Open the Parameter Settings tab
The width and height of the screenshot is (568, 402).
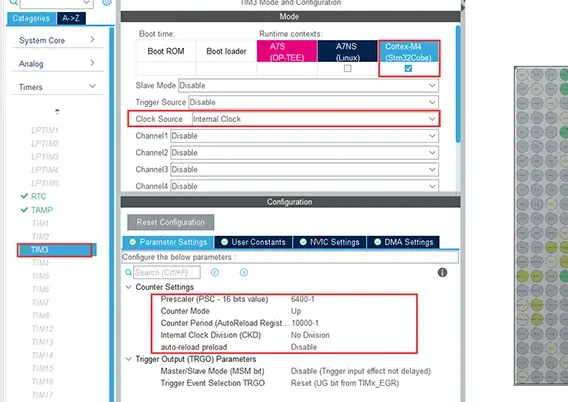[x=168, y=242]
